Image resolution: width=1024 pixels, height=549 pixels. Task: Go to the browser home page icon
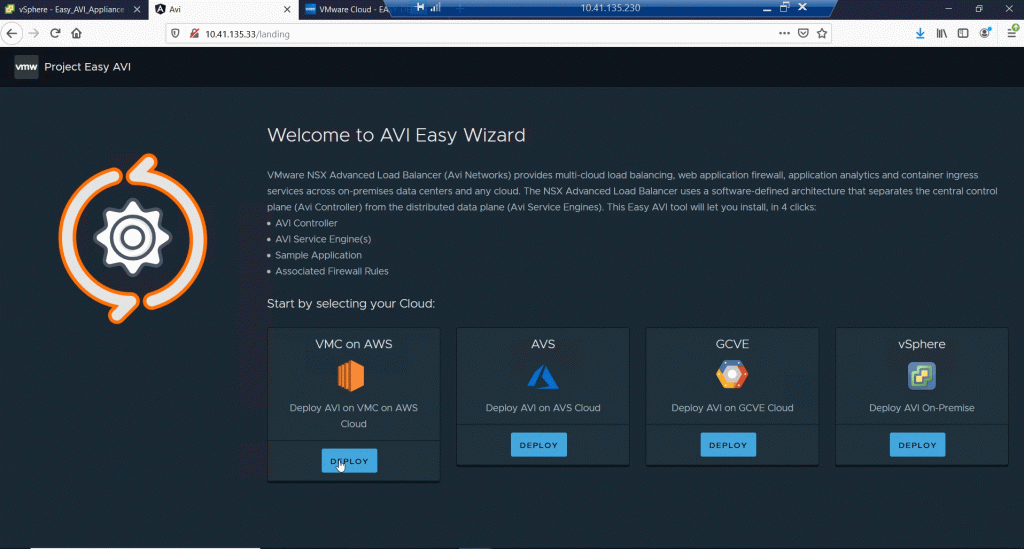click(x=76, y=33)
